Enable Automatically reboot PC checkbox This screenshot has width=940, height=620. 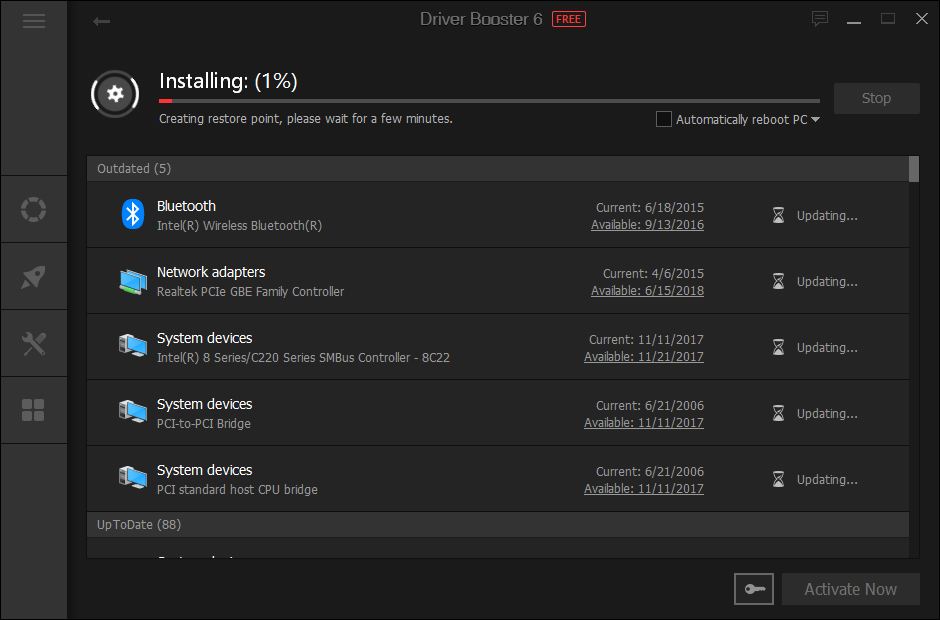click(664, 119)
